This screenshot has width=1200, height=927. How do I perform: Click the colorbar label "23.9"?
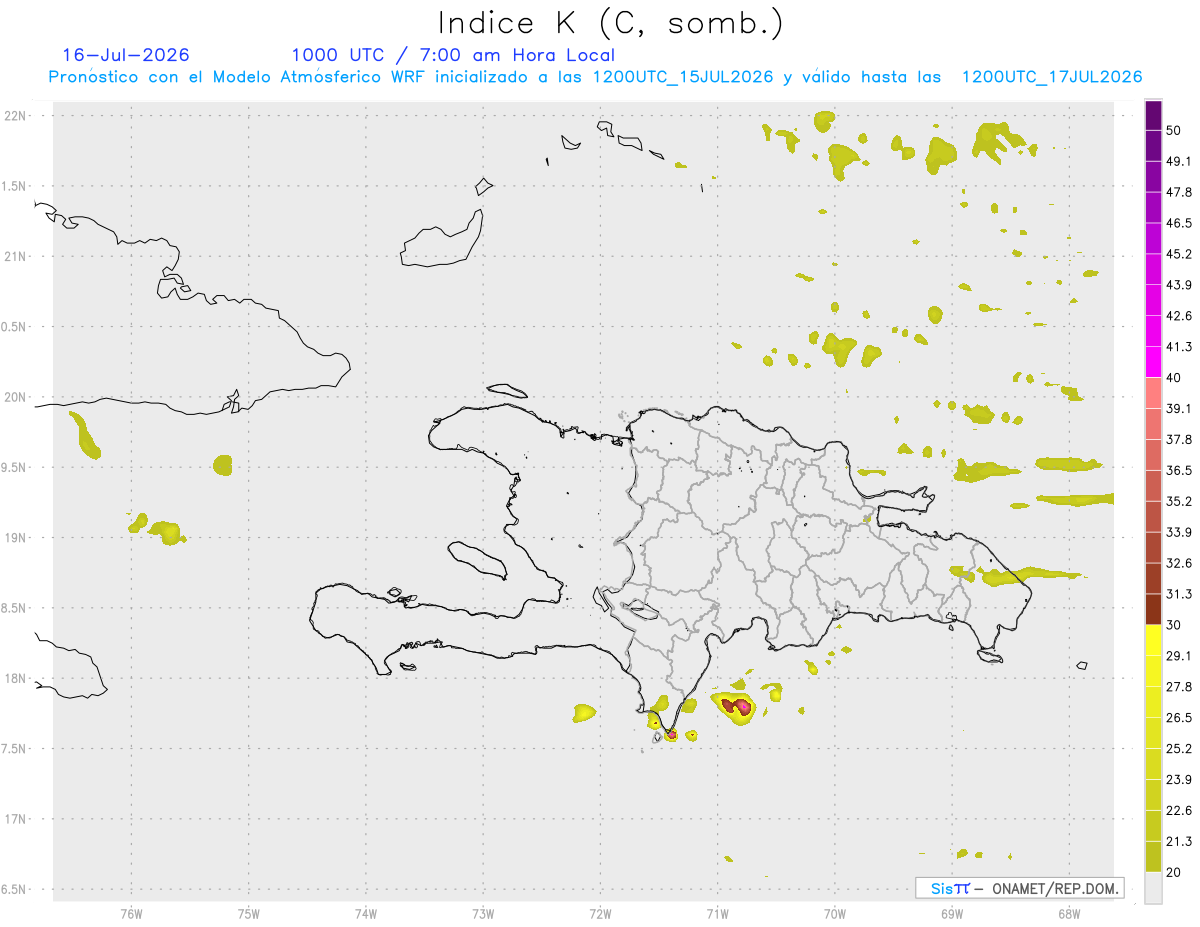tap(1179, 780)
